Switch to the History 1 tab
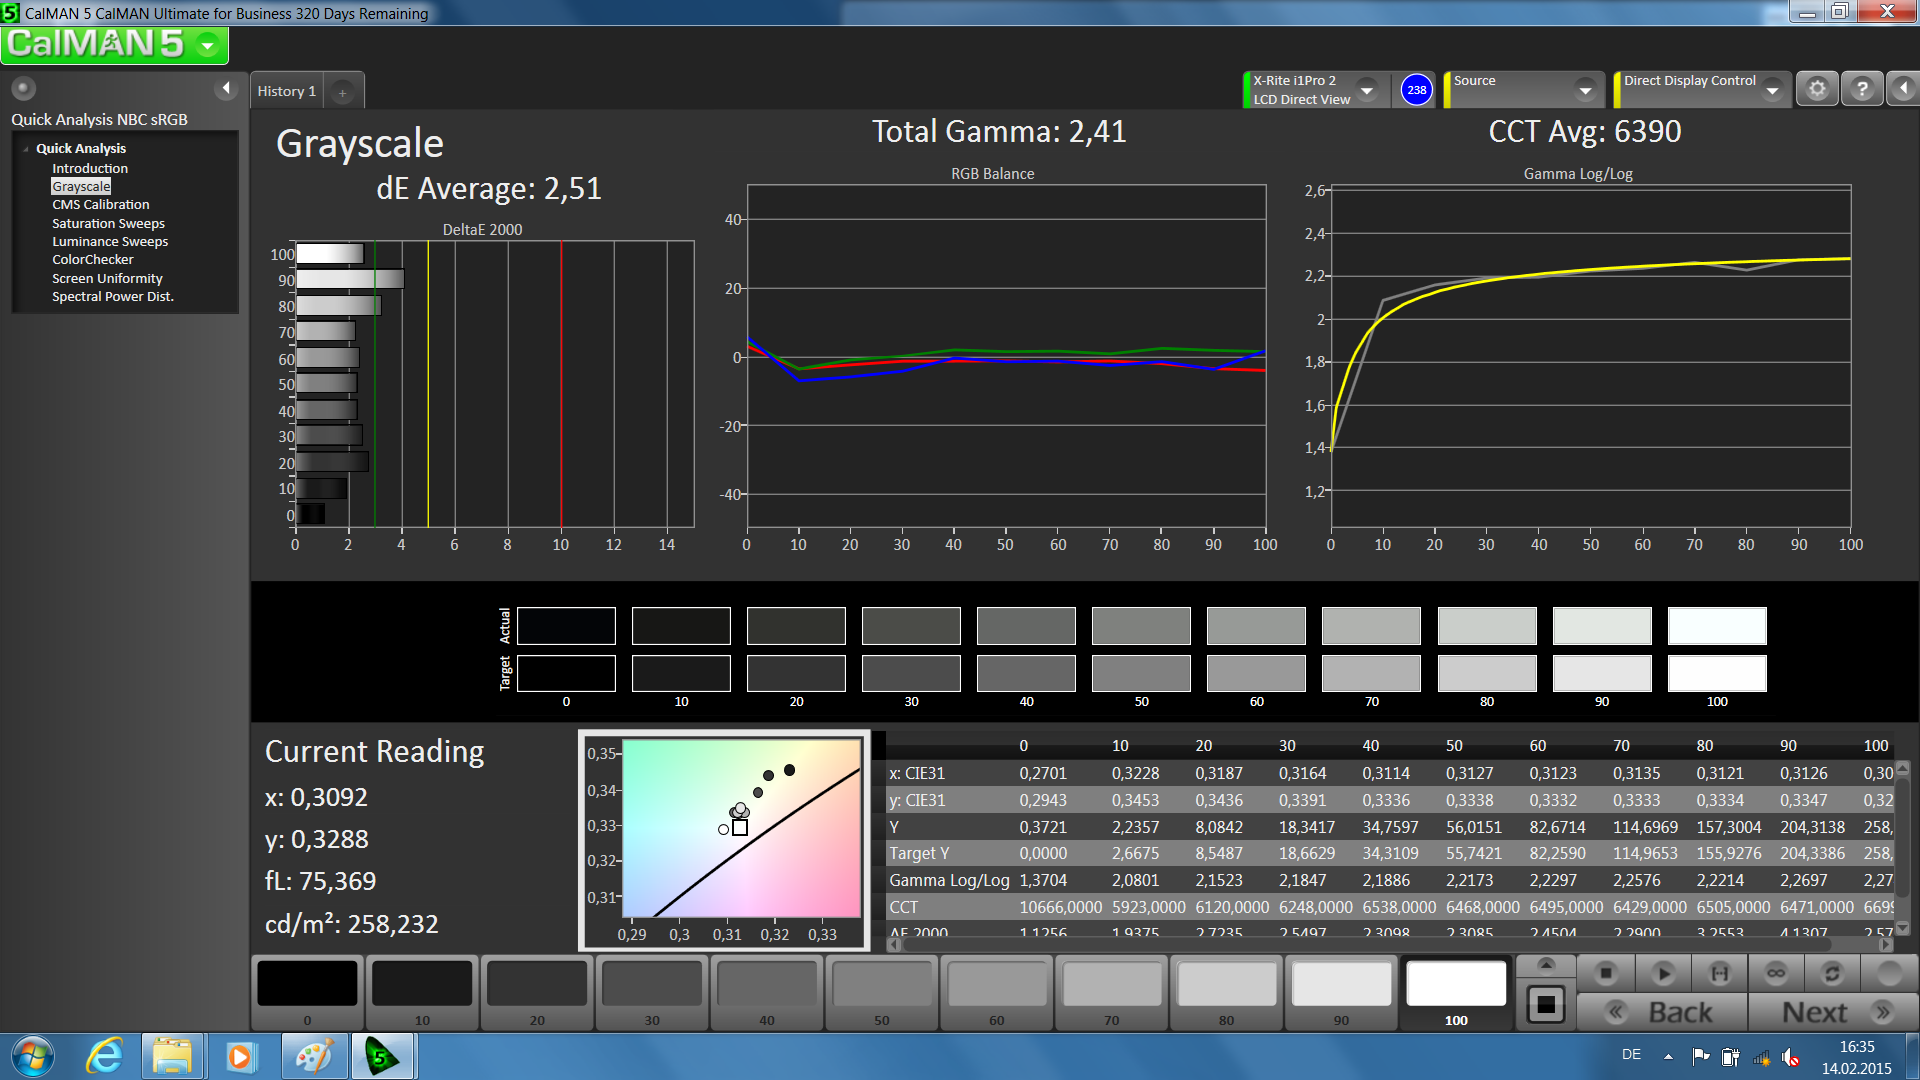 point(286,91)
